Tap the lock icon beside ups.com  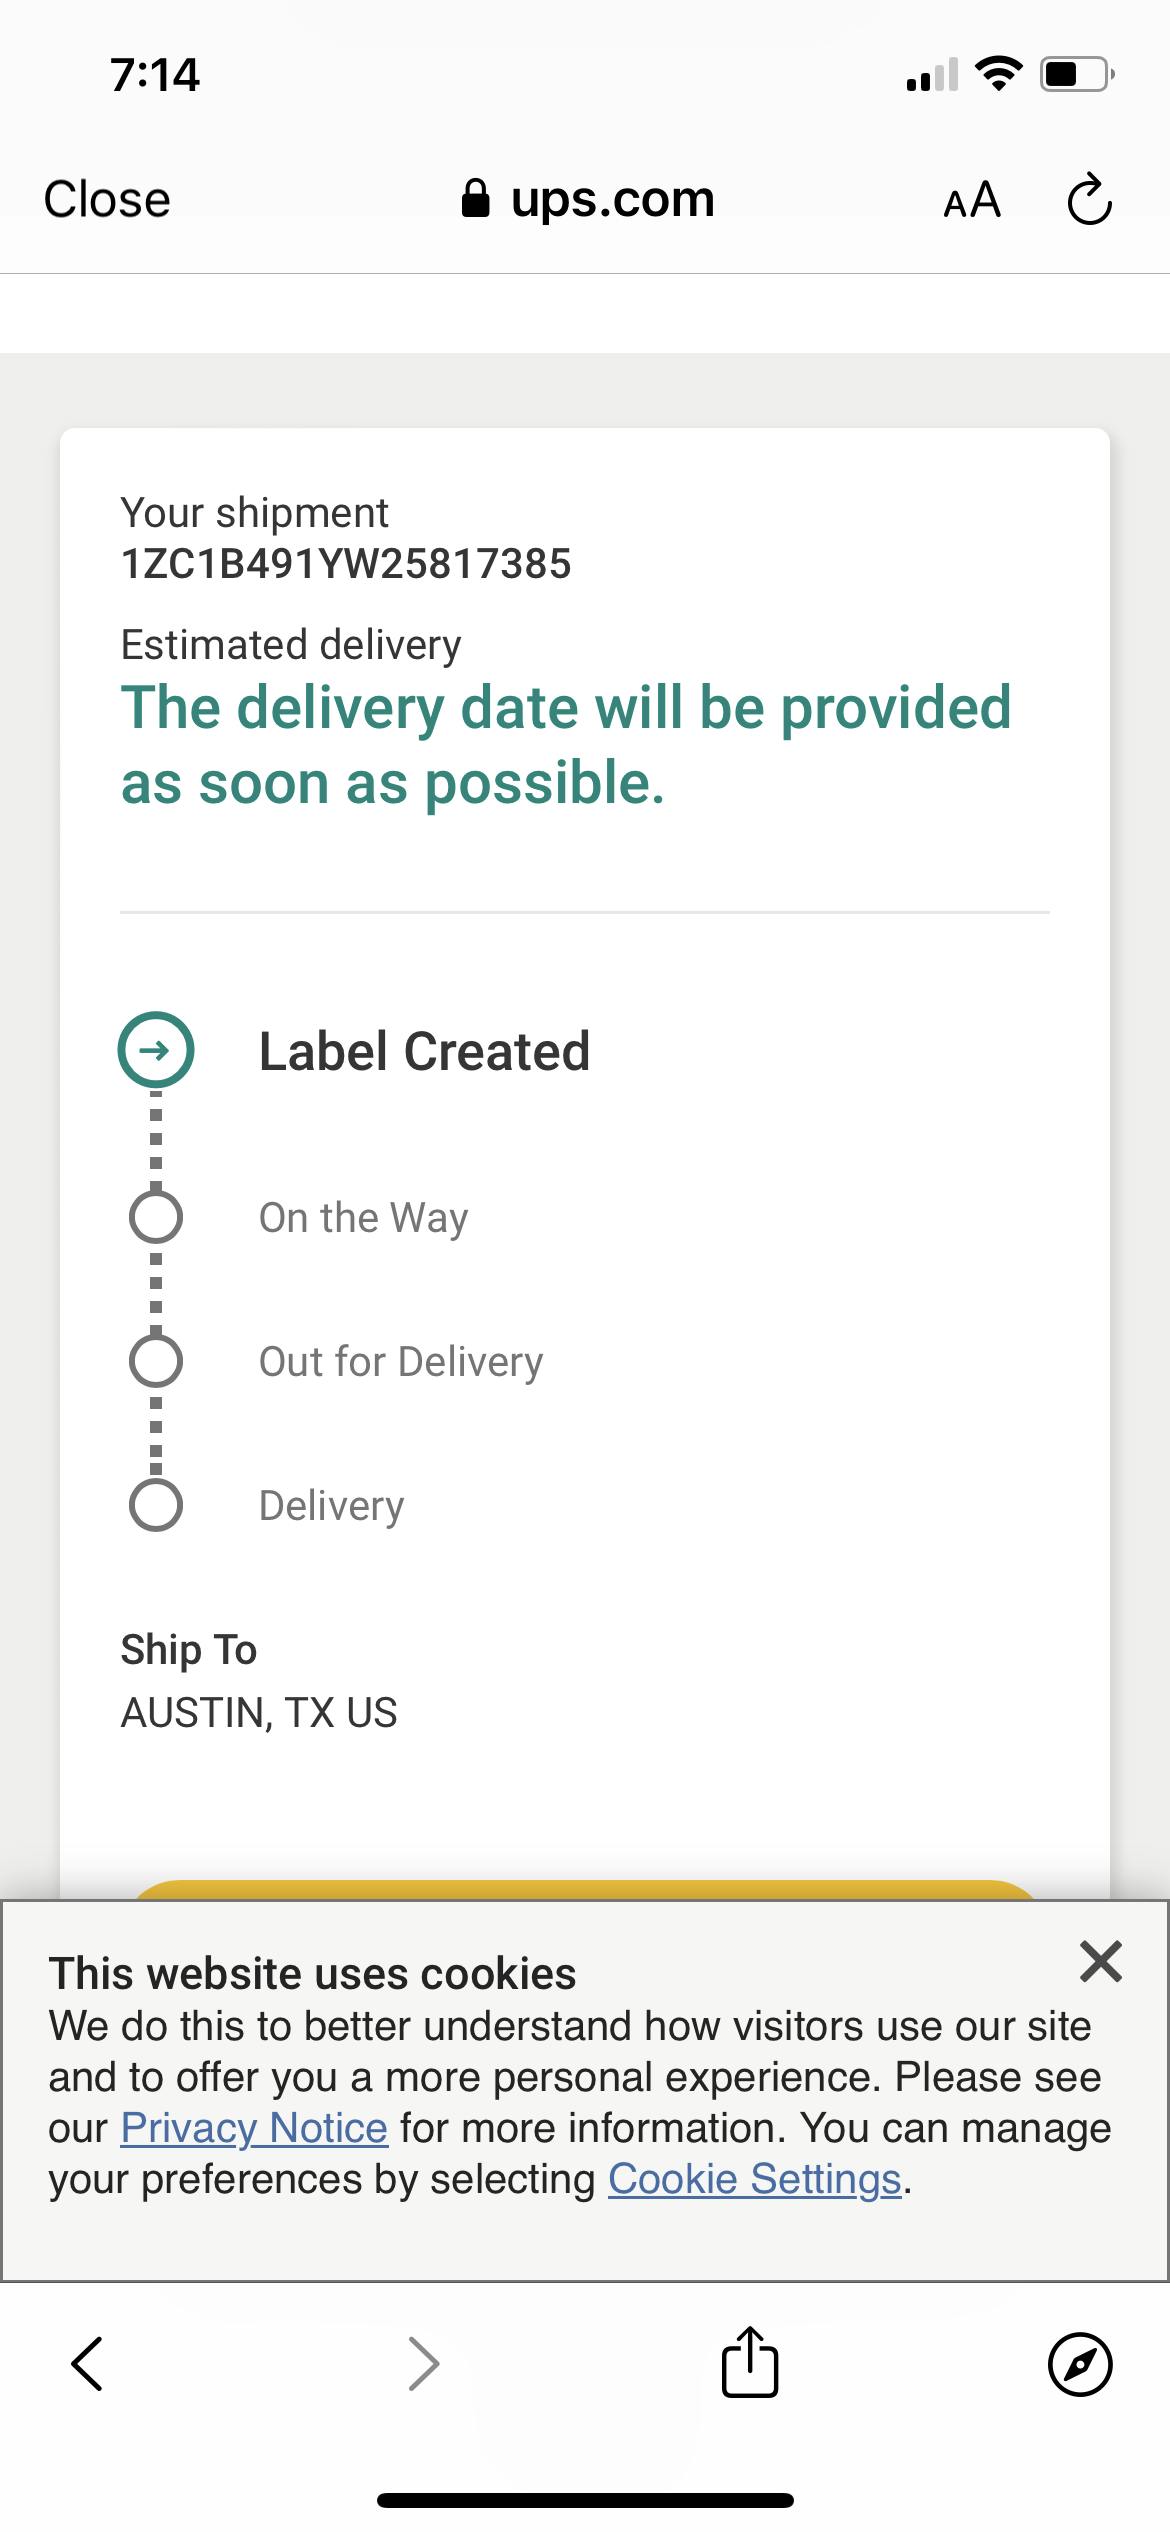click(475, 199)
